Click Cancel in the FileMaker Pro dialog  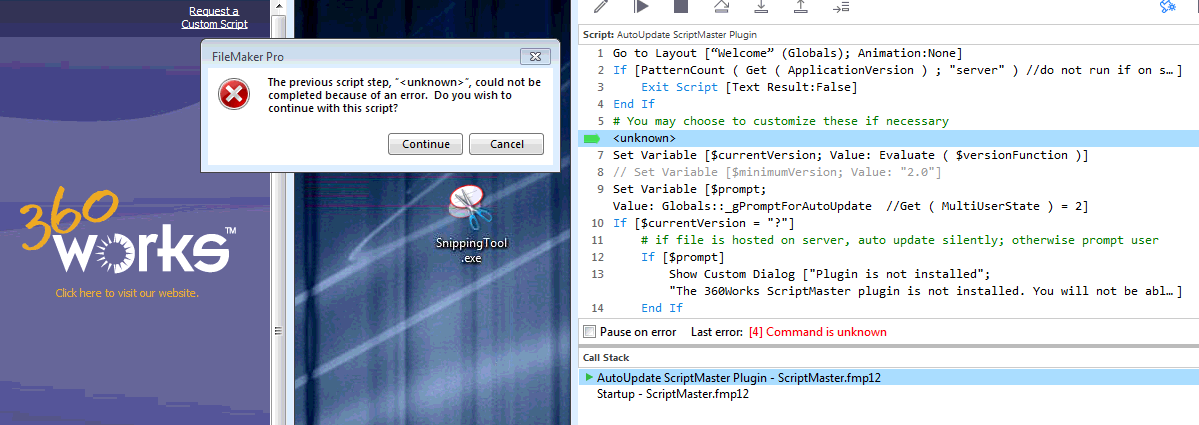[506, 144]
